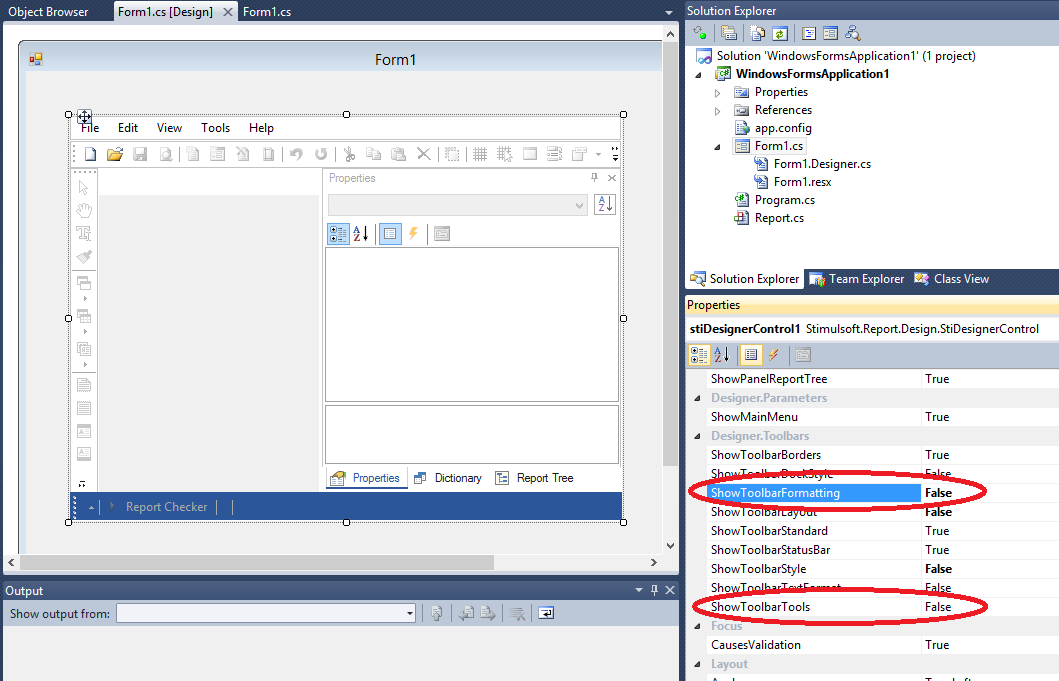The width and height of the screenshot is (1059, 681).
Task: Collapse the Designer.Toolbars category
Action: (x=698, y=436)
